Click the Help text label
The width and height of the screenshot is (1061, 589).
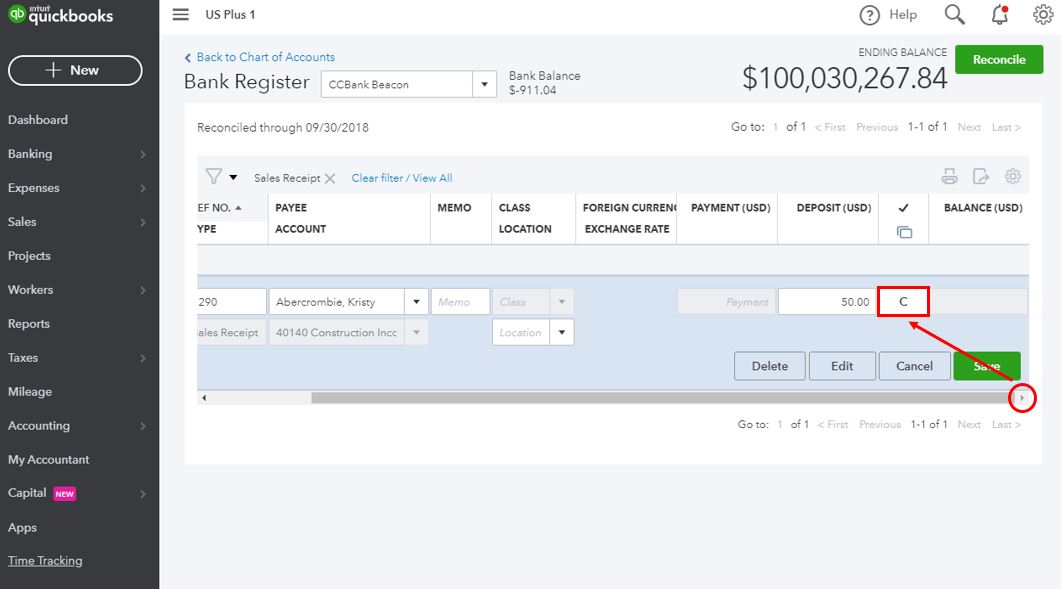(x=903, y=15)
